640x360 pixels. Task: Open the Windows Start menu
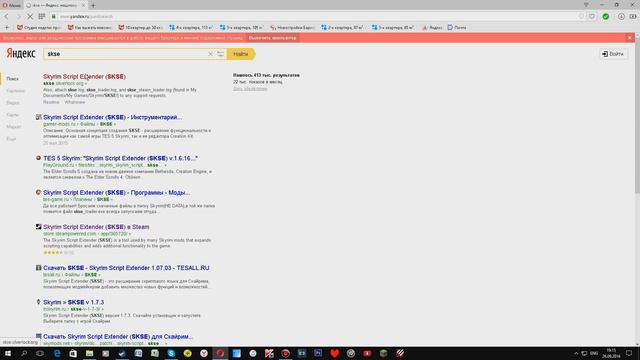click(x=7, y=353)
